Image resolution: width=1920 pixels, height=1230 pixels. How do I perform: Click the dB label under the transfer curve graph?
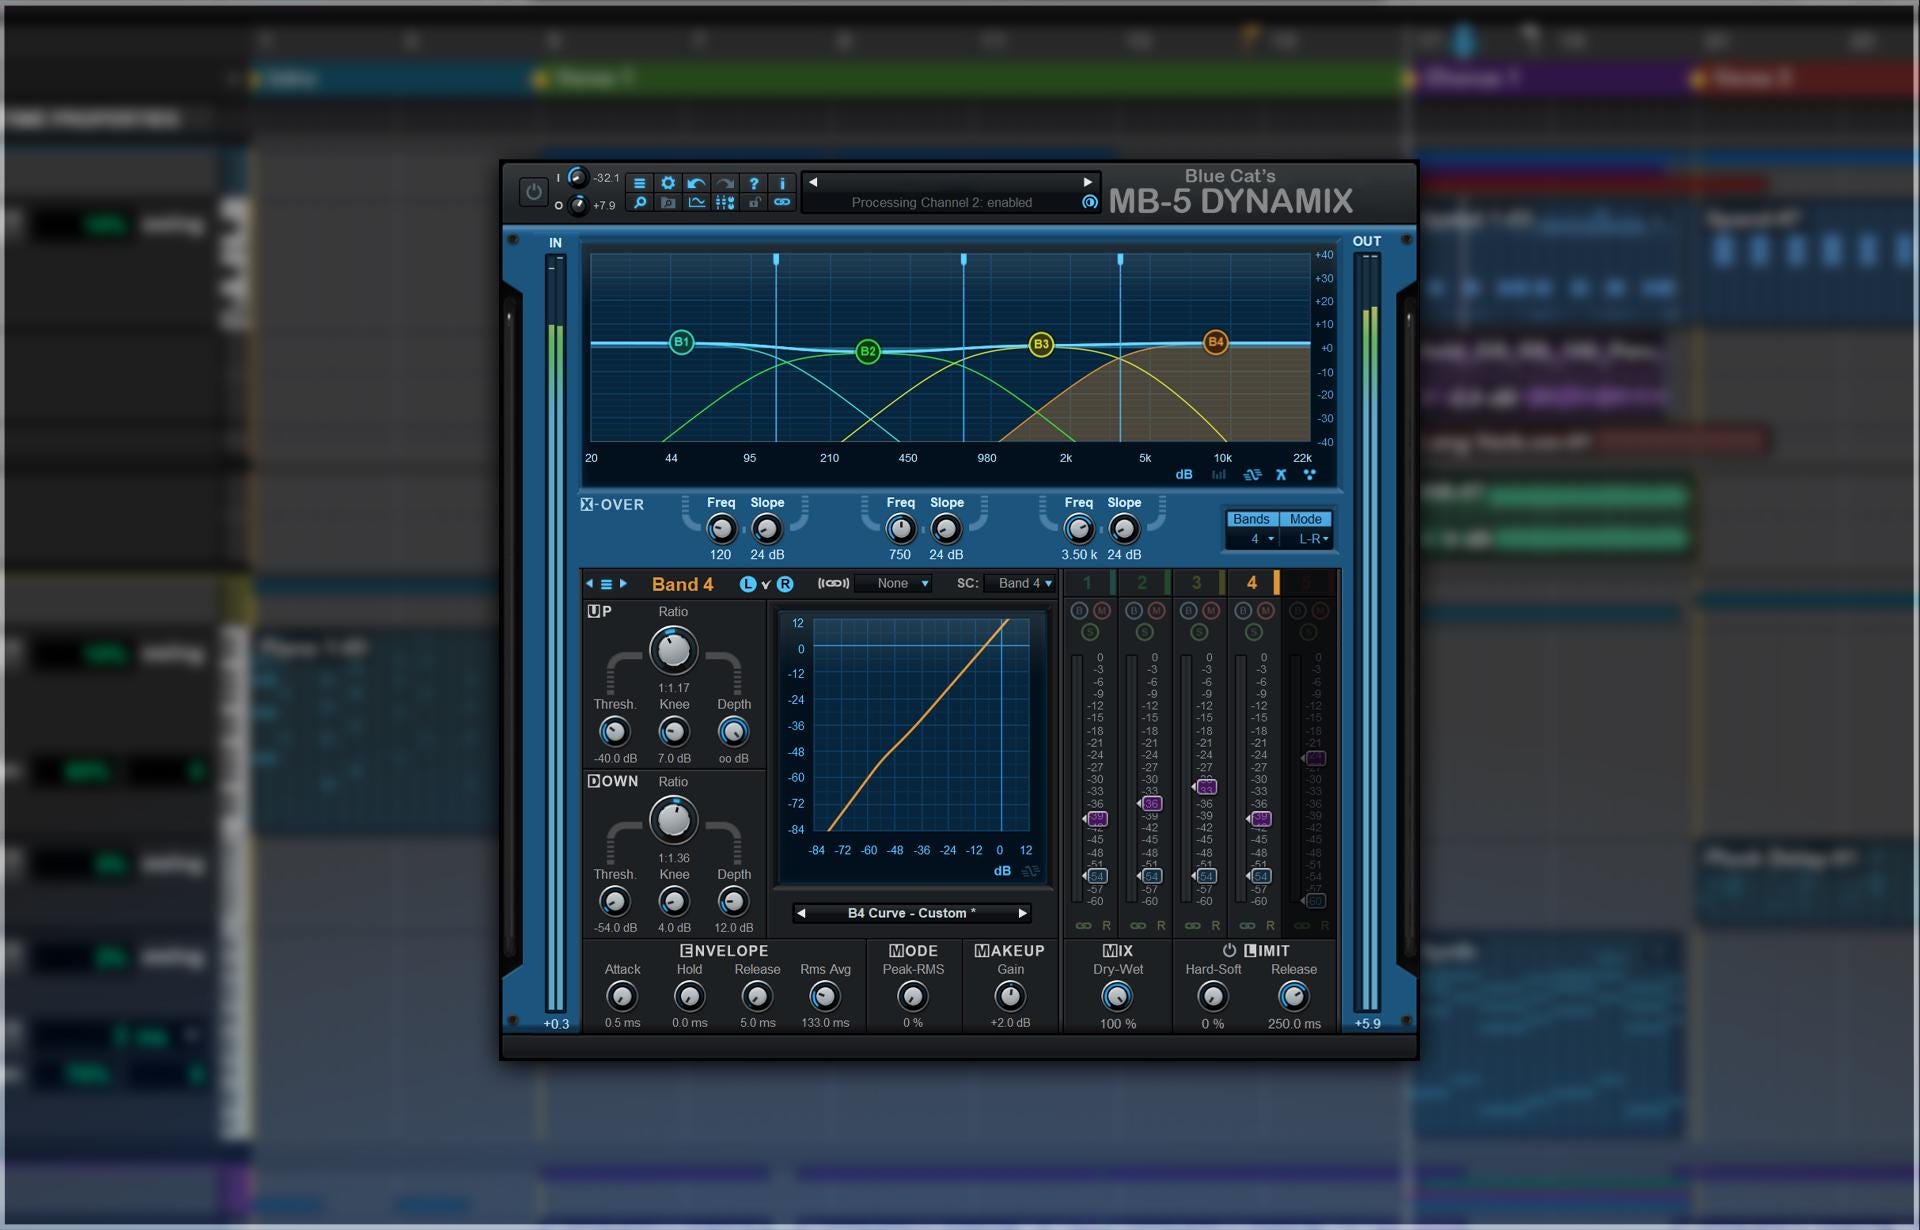pos(1002,871)
